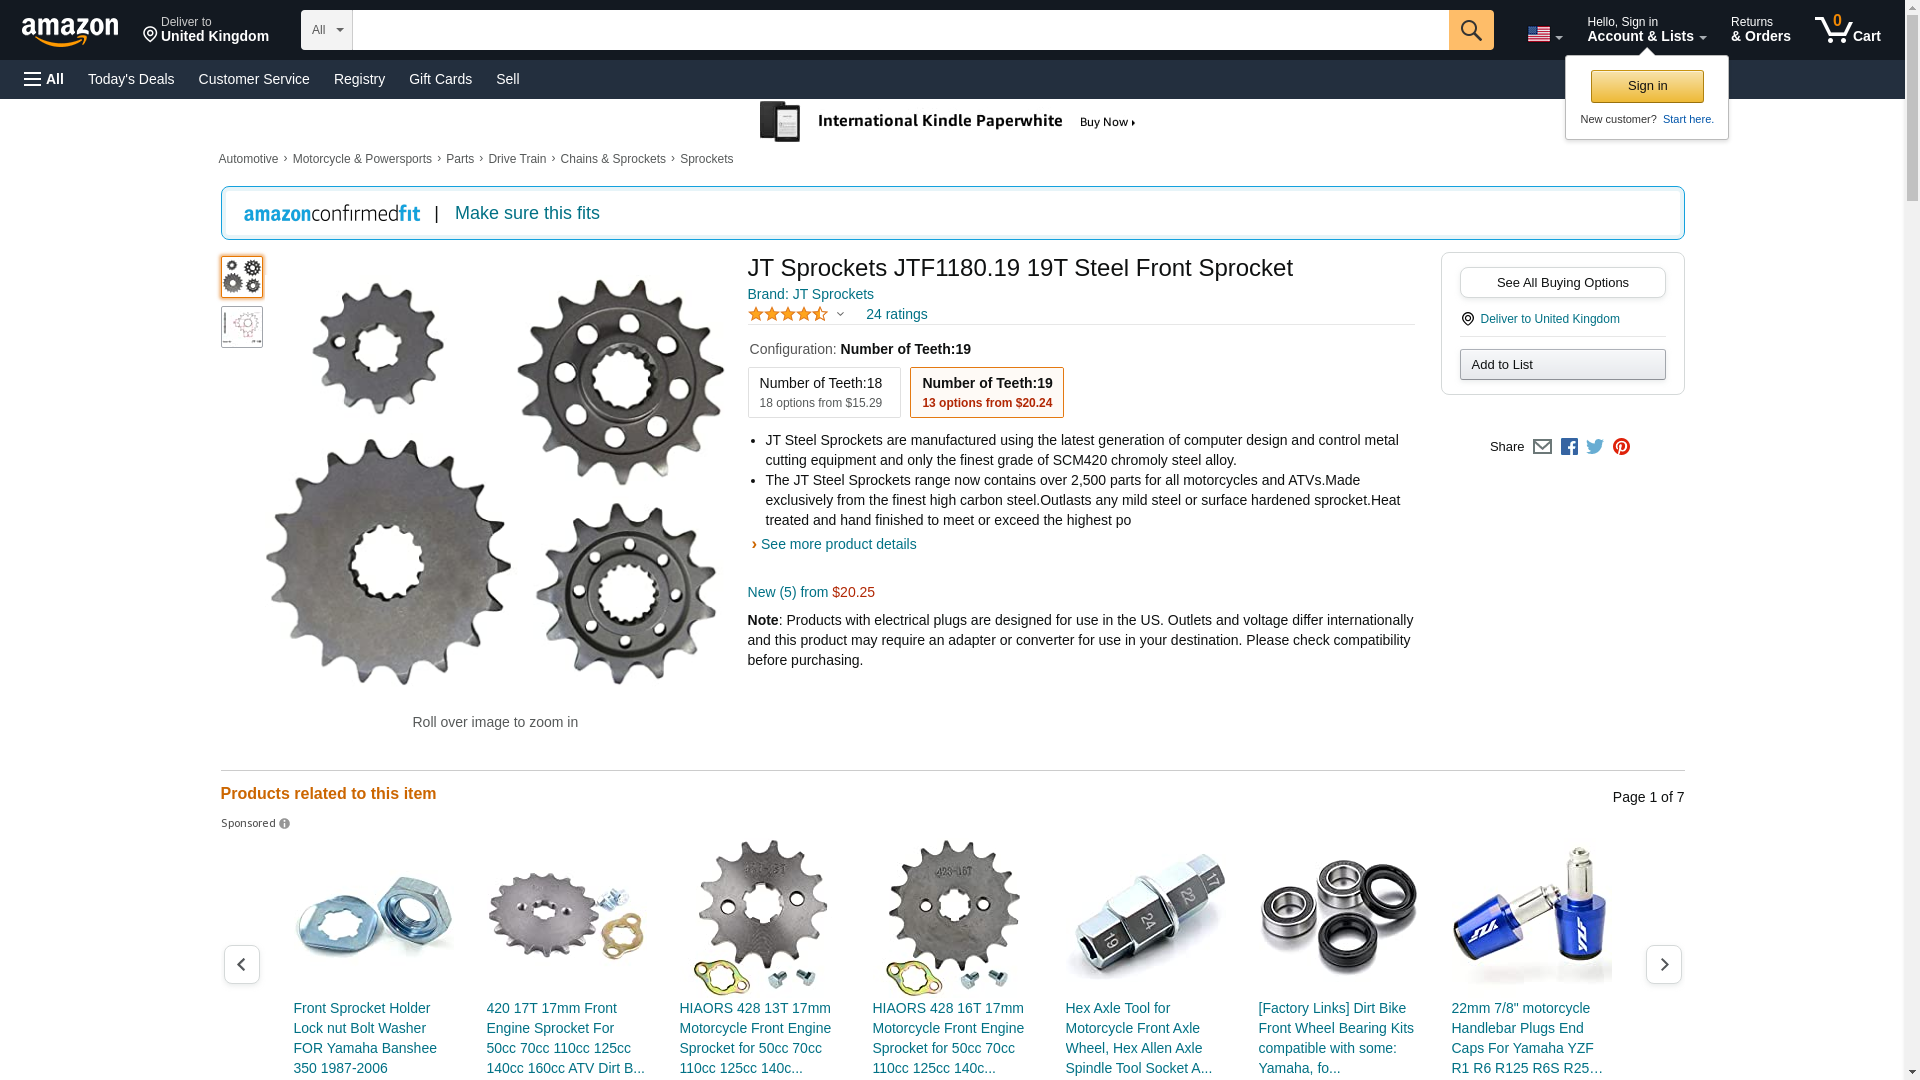Click See All Buying Options button

click(x=1562, y=283)
